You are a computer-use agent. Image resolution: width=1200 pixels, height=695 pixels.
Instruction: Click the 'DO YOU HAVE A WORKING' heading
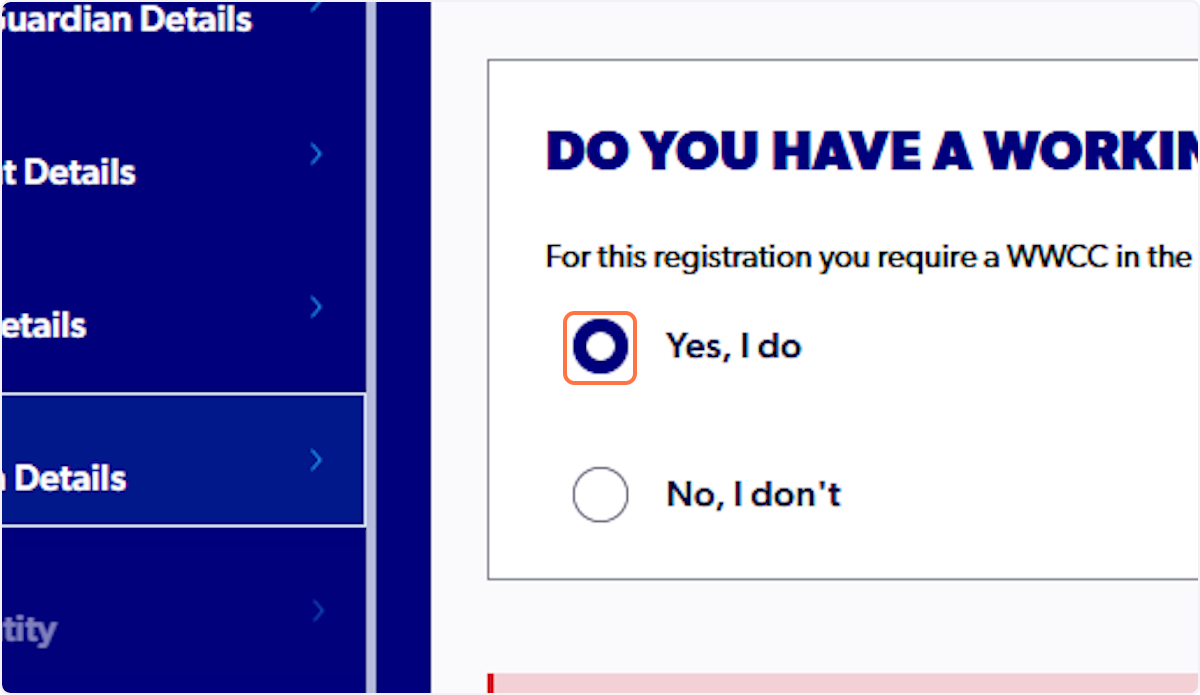[x=870, y=152]
